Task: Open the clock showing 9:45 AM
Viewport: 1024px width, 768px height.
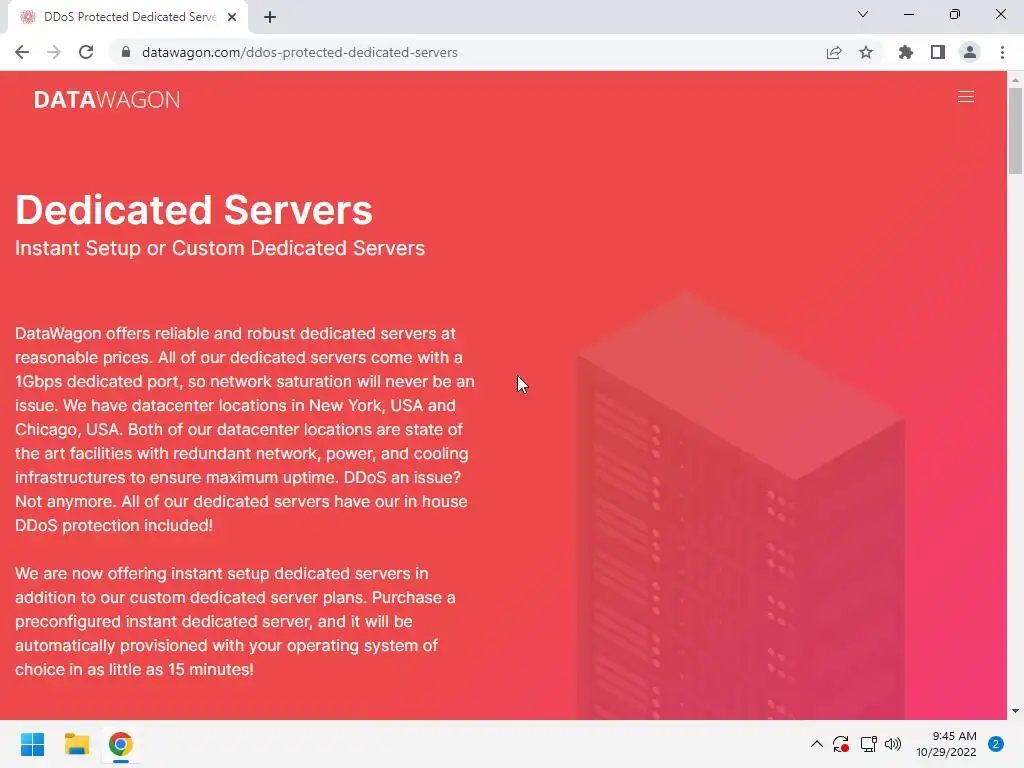Action: pos(946,744)
